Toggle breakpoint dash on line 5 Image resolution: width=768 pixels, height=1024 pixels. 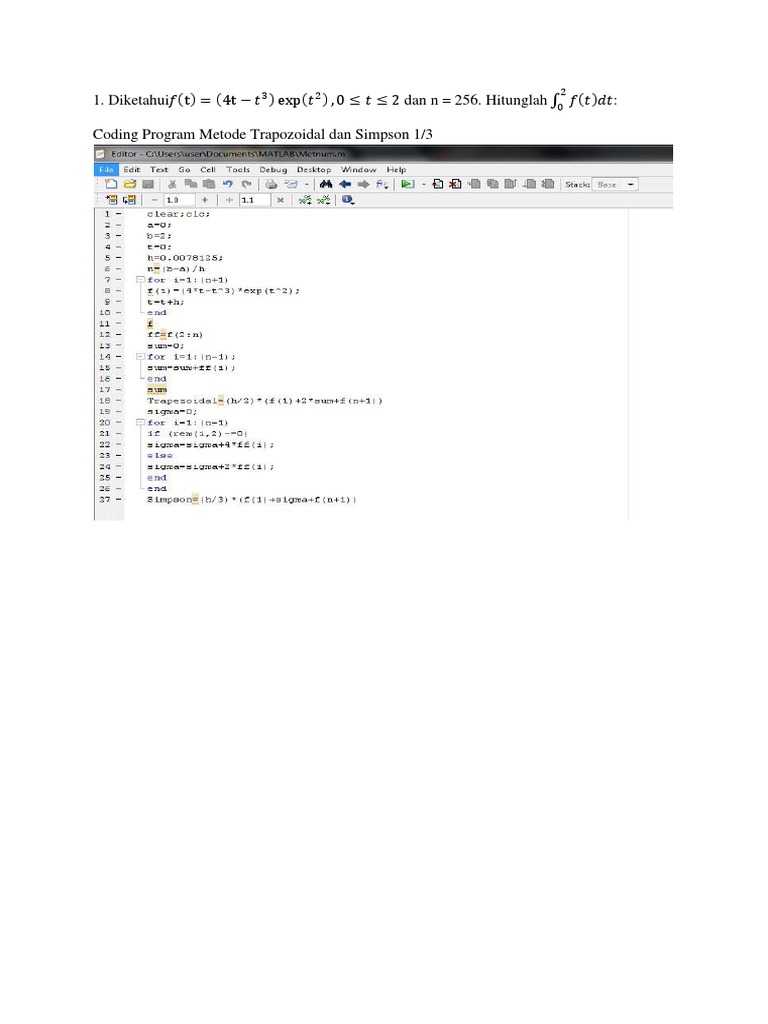coord(119,257)
